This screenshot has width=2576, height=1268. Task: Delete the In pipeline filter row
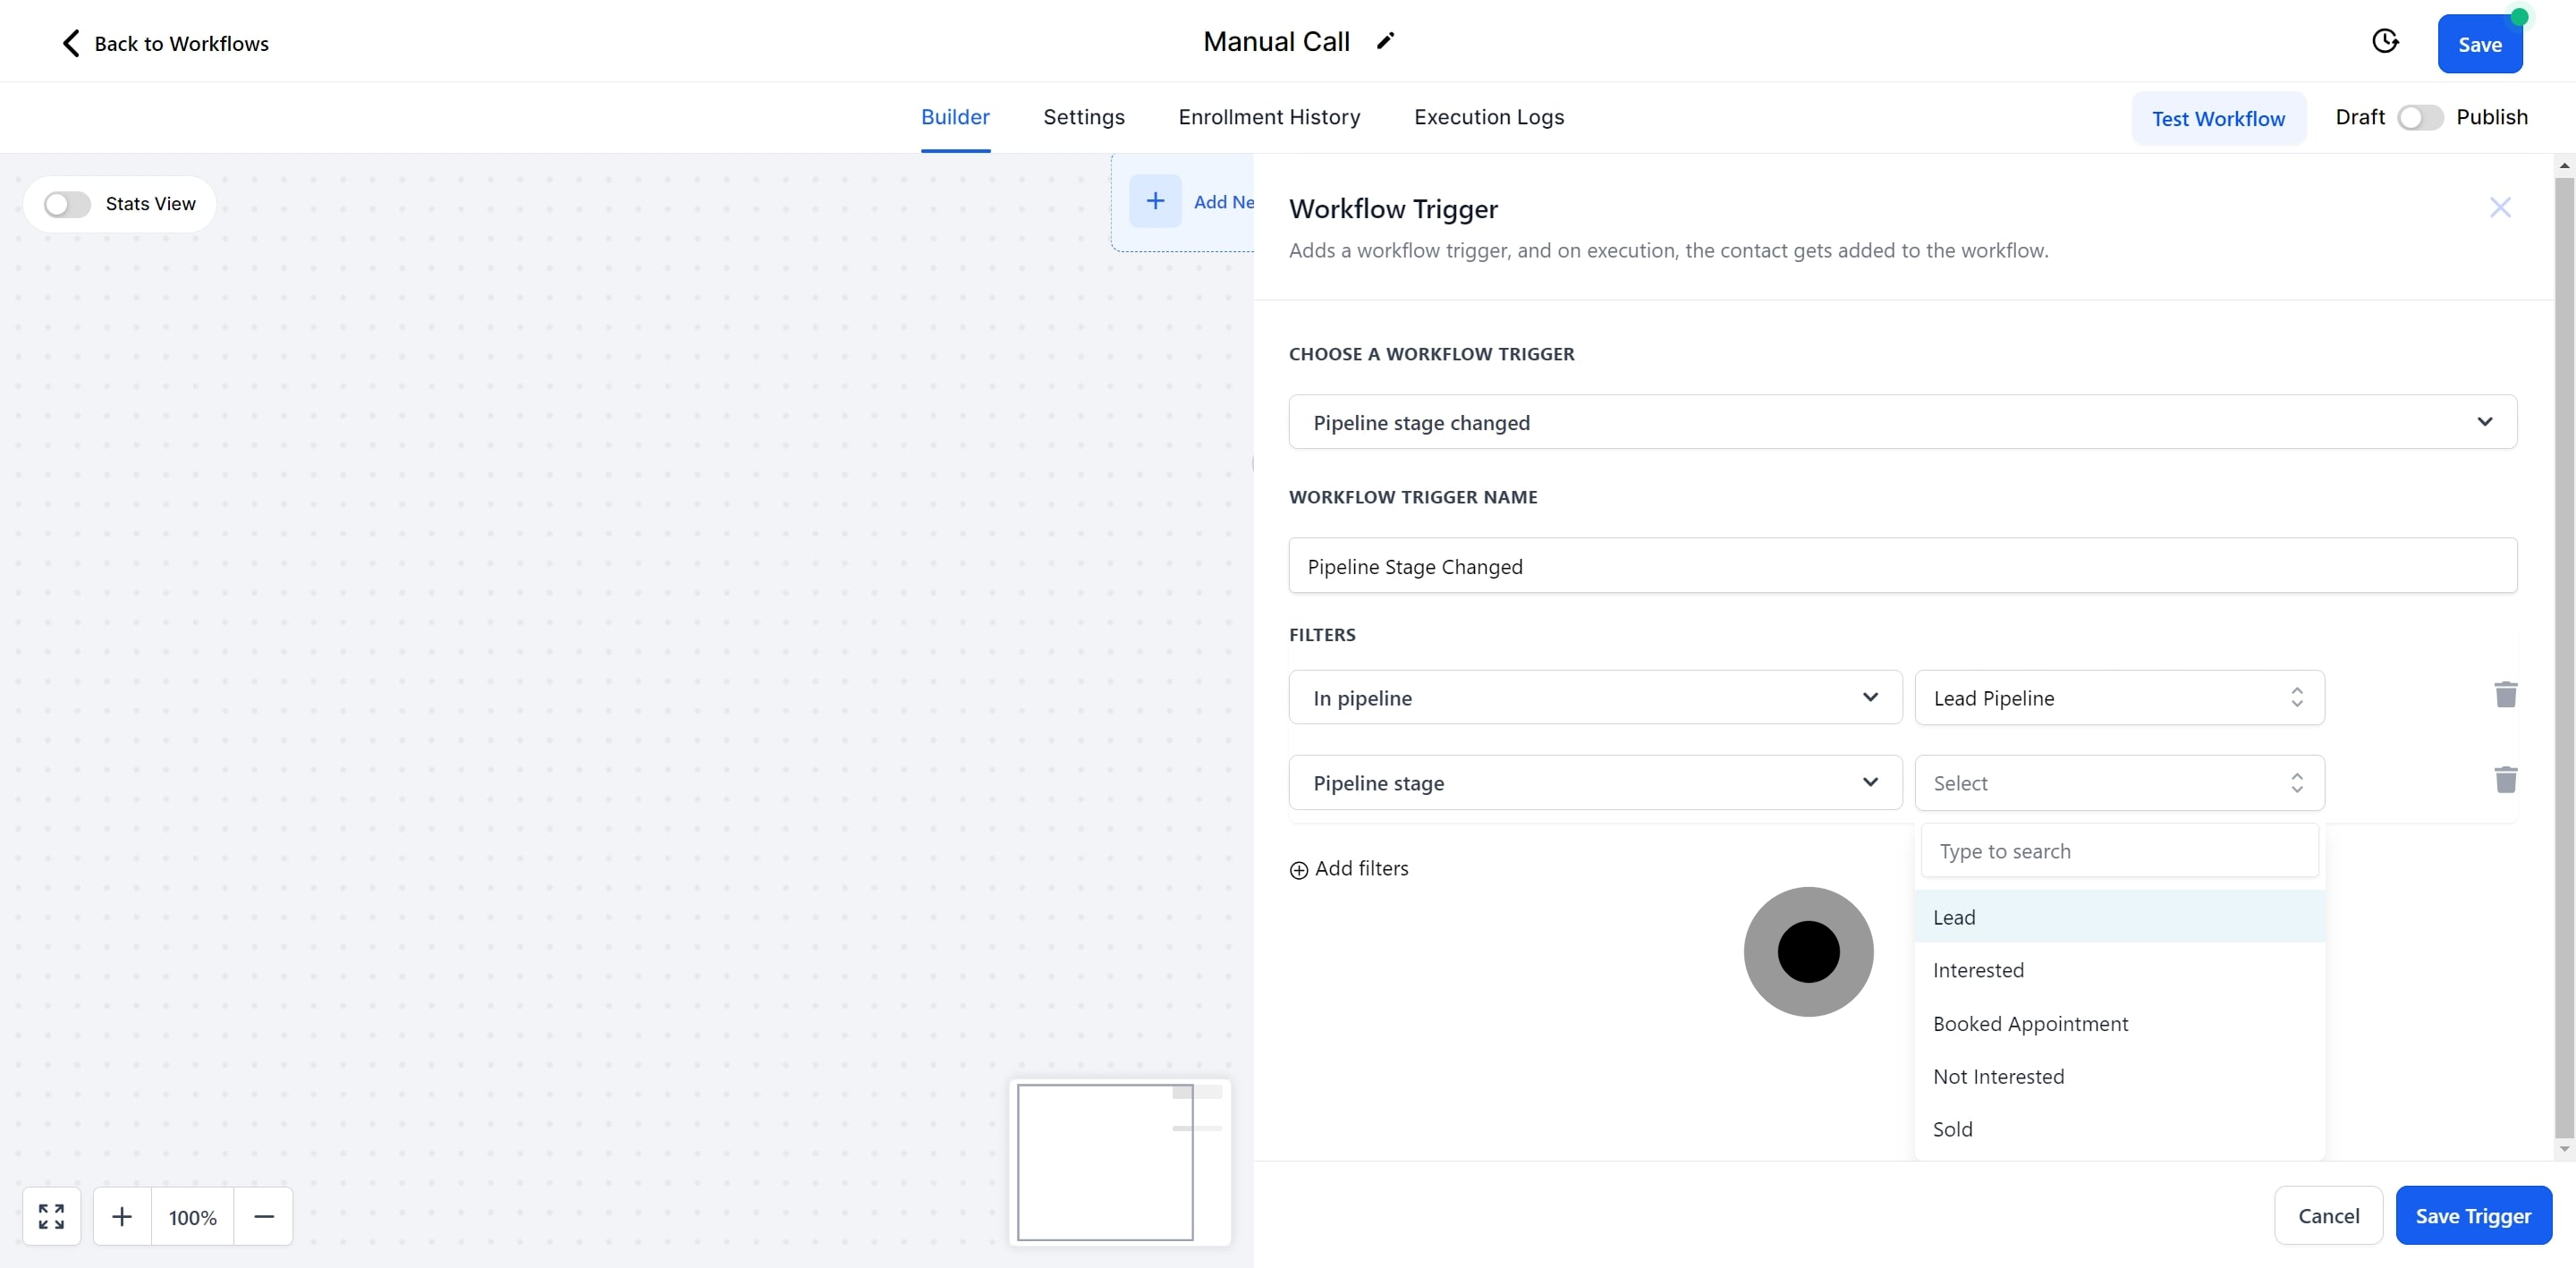[x=2505, y=695]
